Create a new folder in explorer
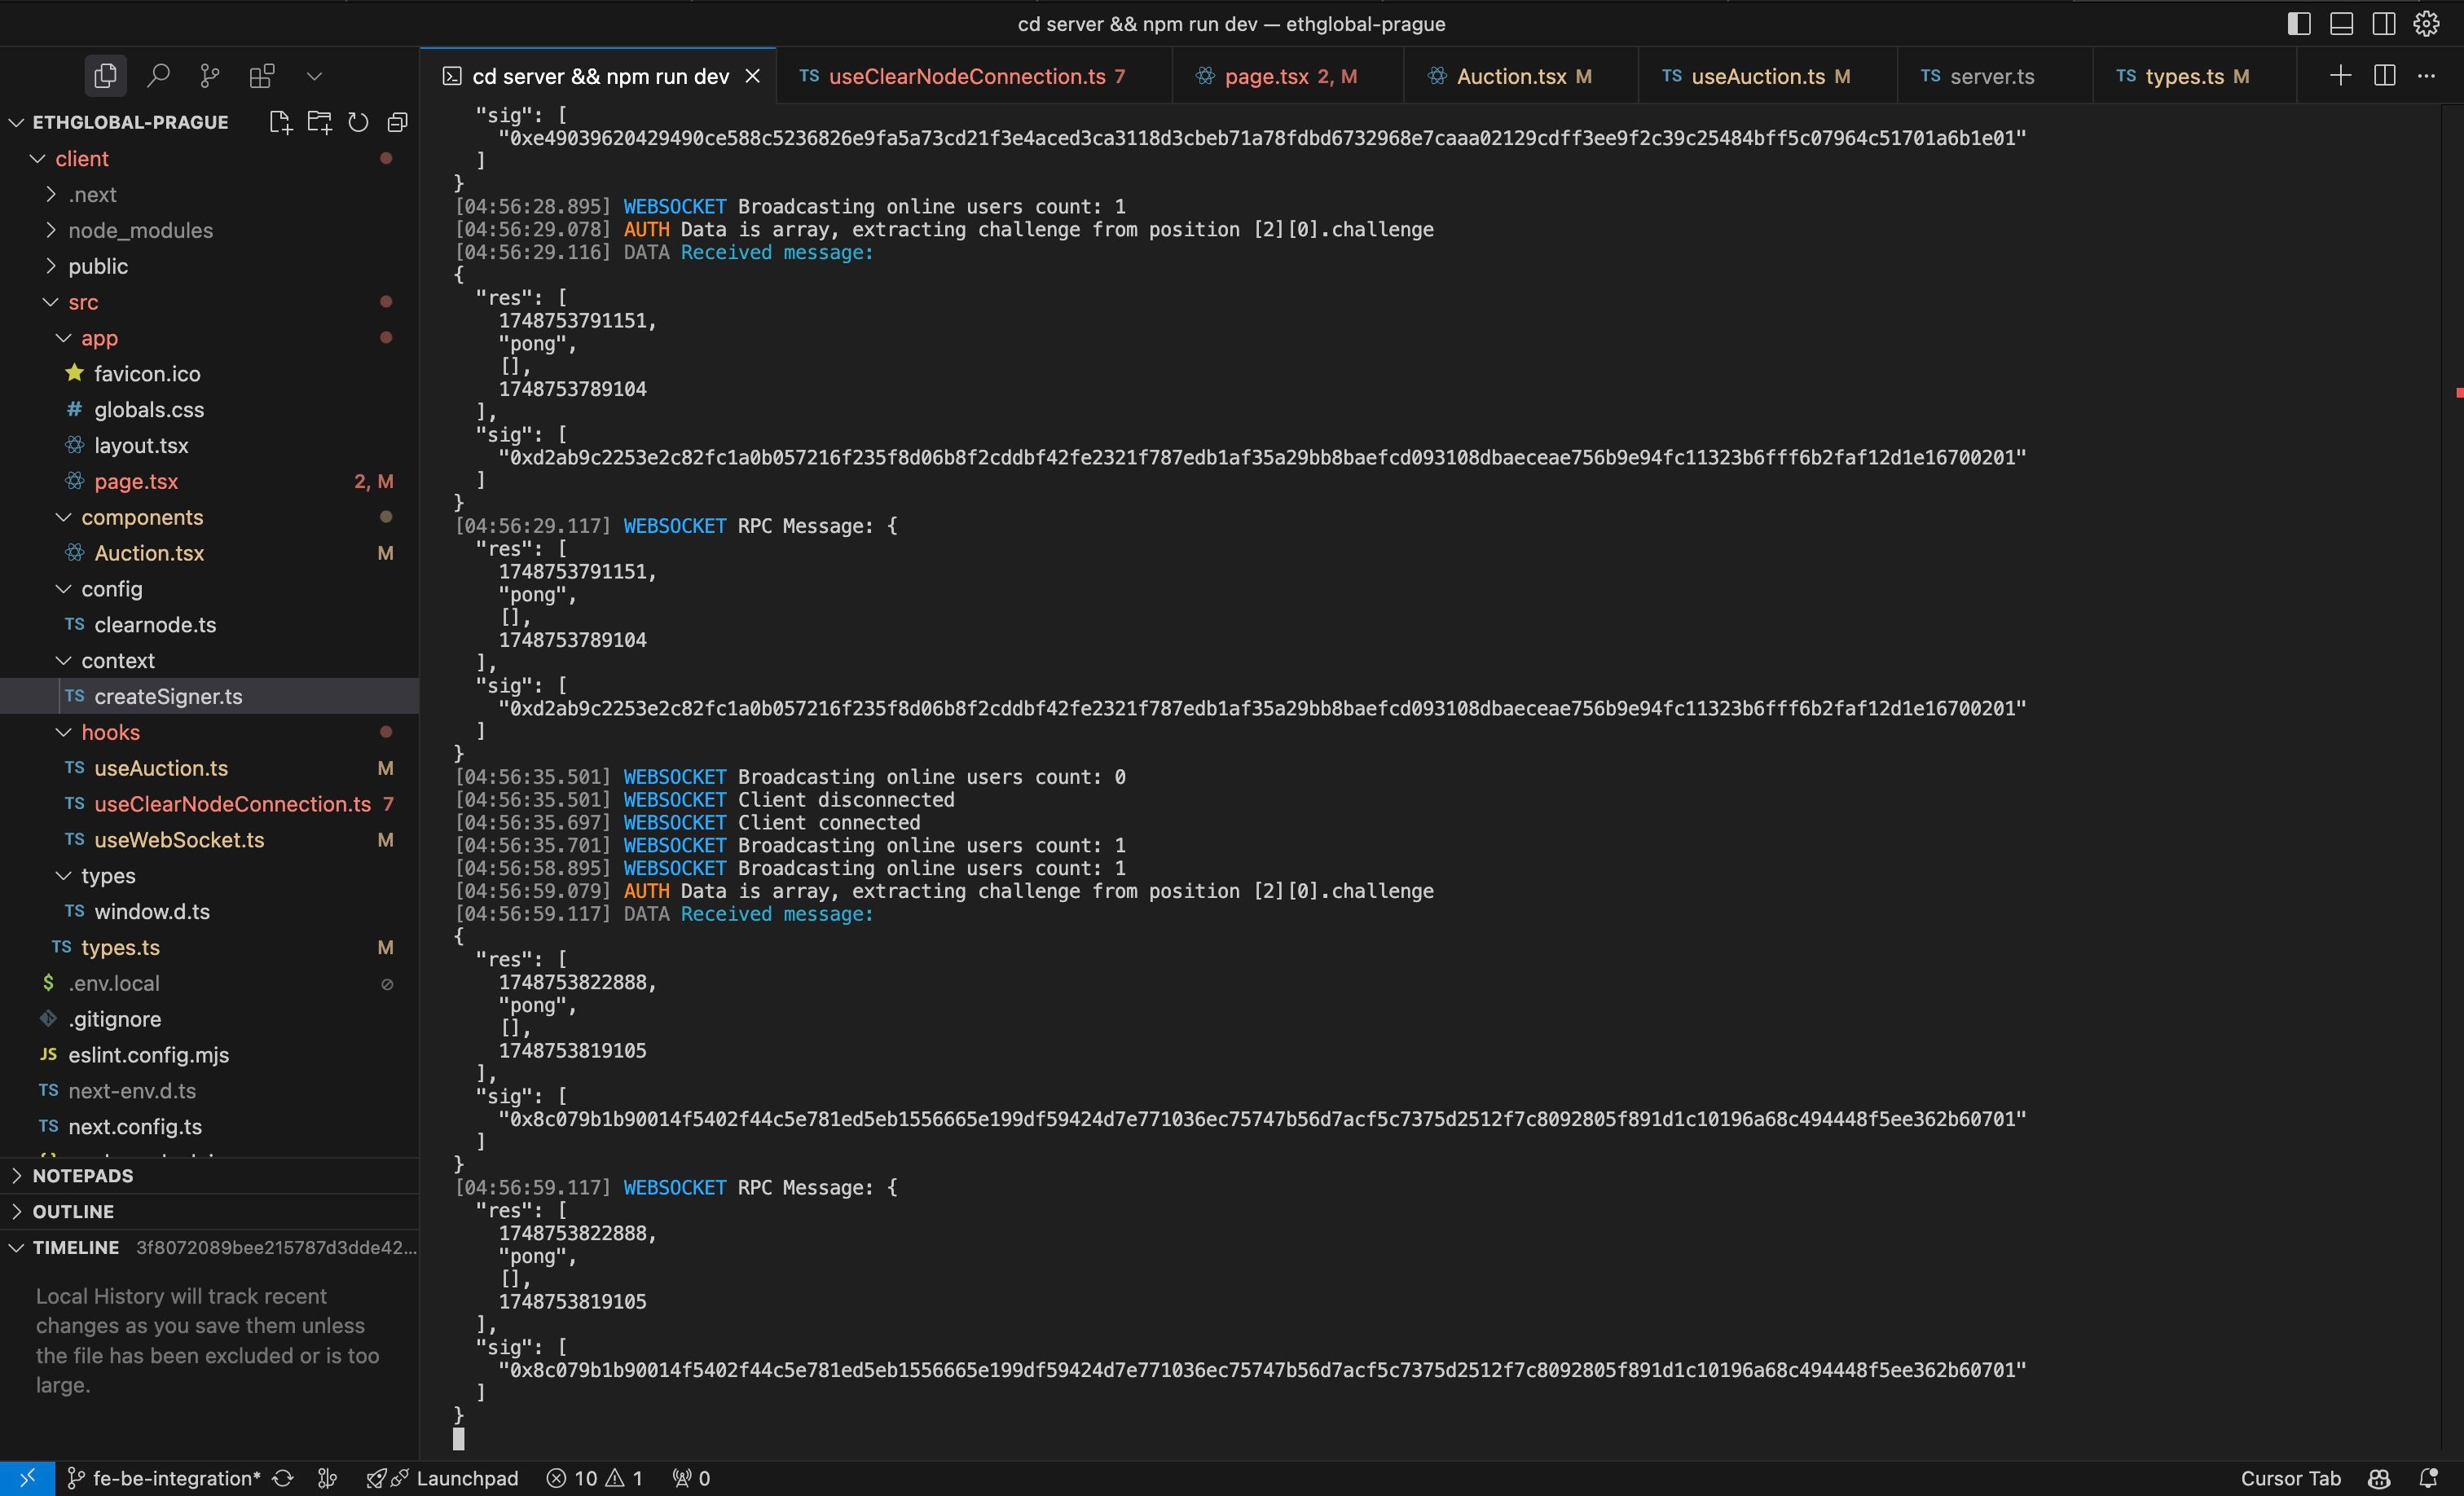The width and height of the screenshot is (2464, 1496). pyautogui.click(x=320, y=122)
